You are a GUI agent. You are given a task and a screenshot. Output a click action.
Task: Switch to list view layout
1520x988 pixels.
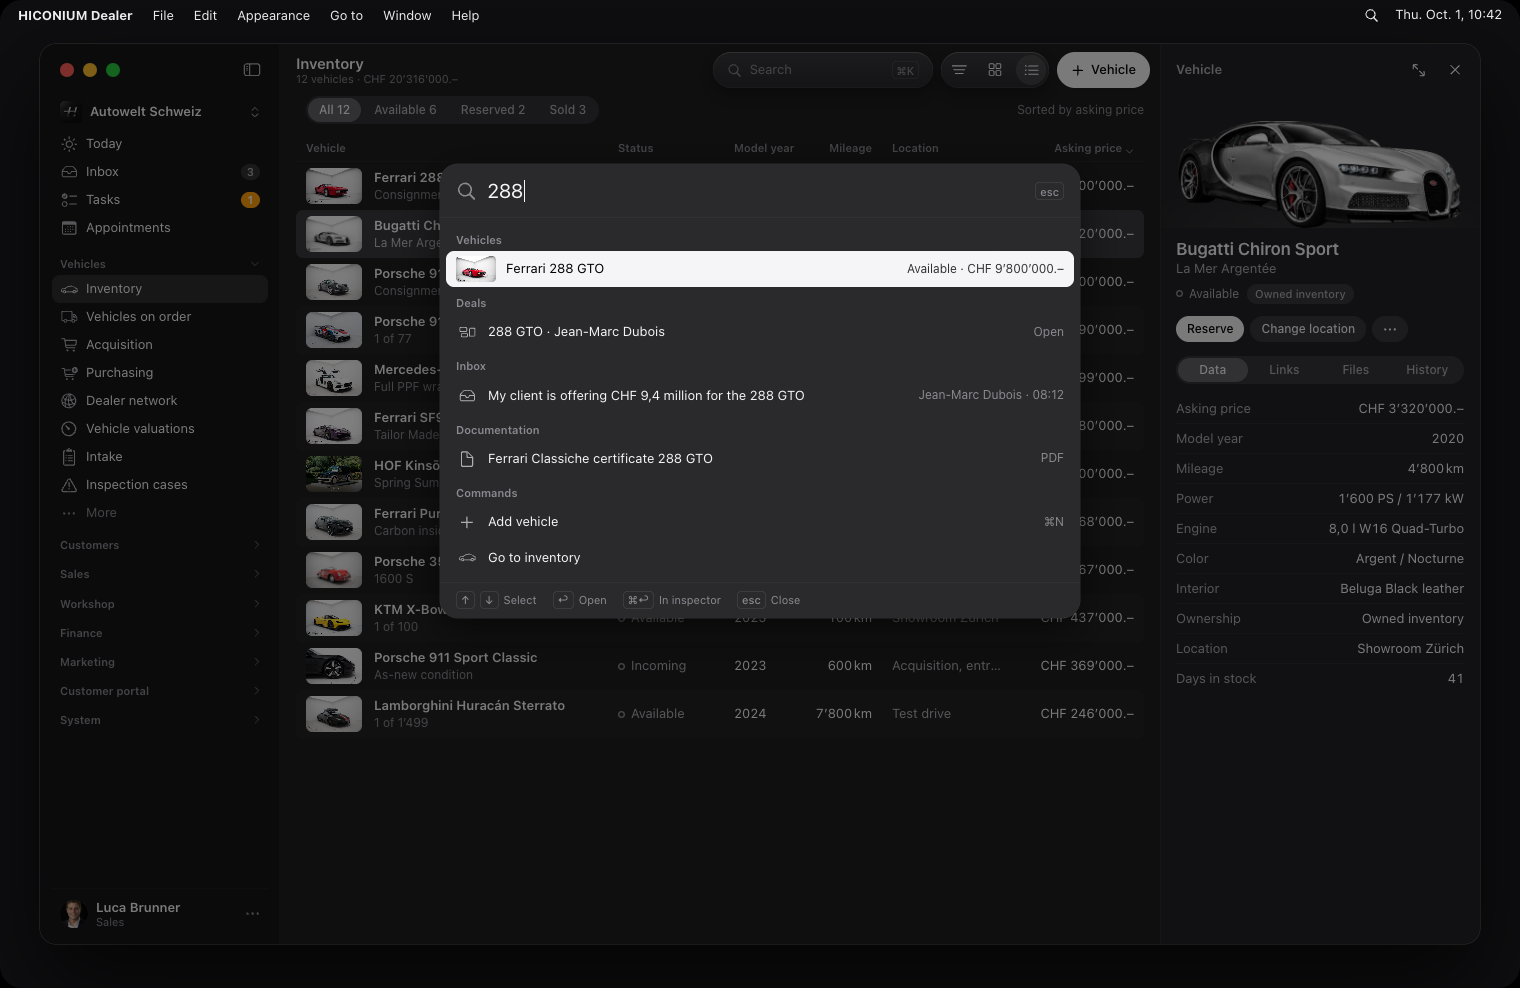1031,70
